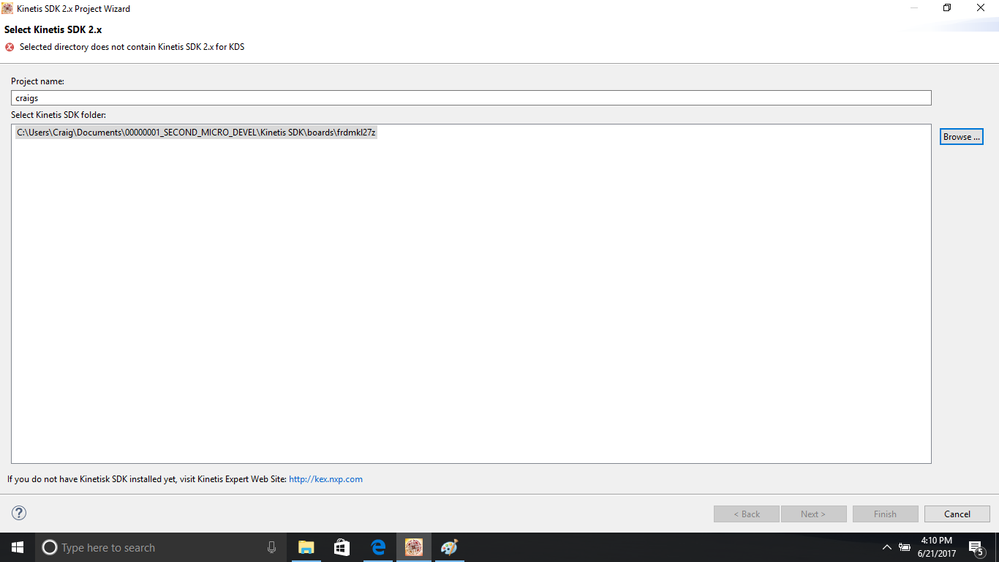Click the Type here to search box
Viewport: 999px width, 562px height.
coord(159,547)
